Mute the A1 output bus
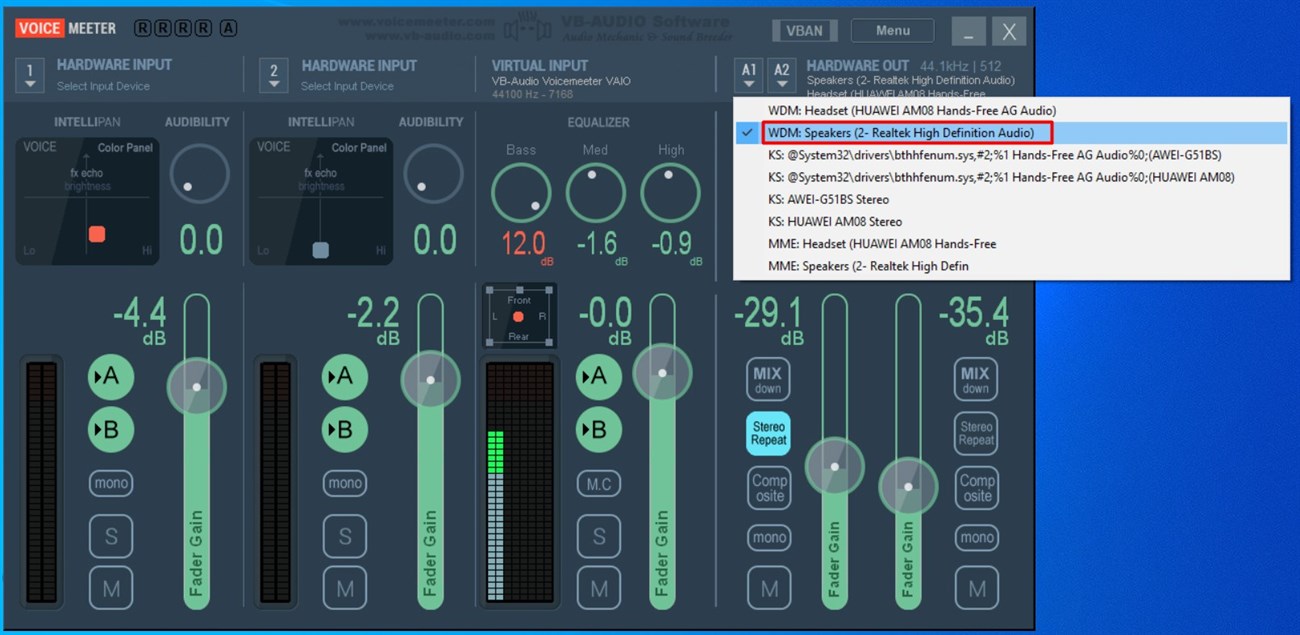Image resolution: width=1300 pixels, height=635 pixels. click(769, 588)
